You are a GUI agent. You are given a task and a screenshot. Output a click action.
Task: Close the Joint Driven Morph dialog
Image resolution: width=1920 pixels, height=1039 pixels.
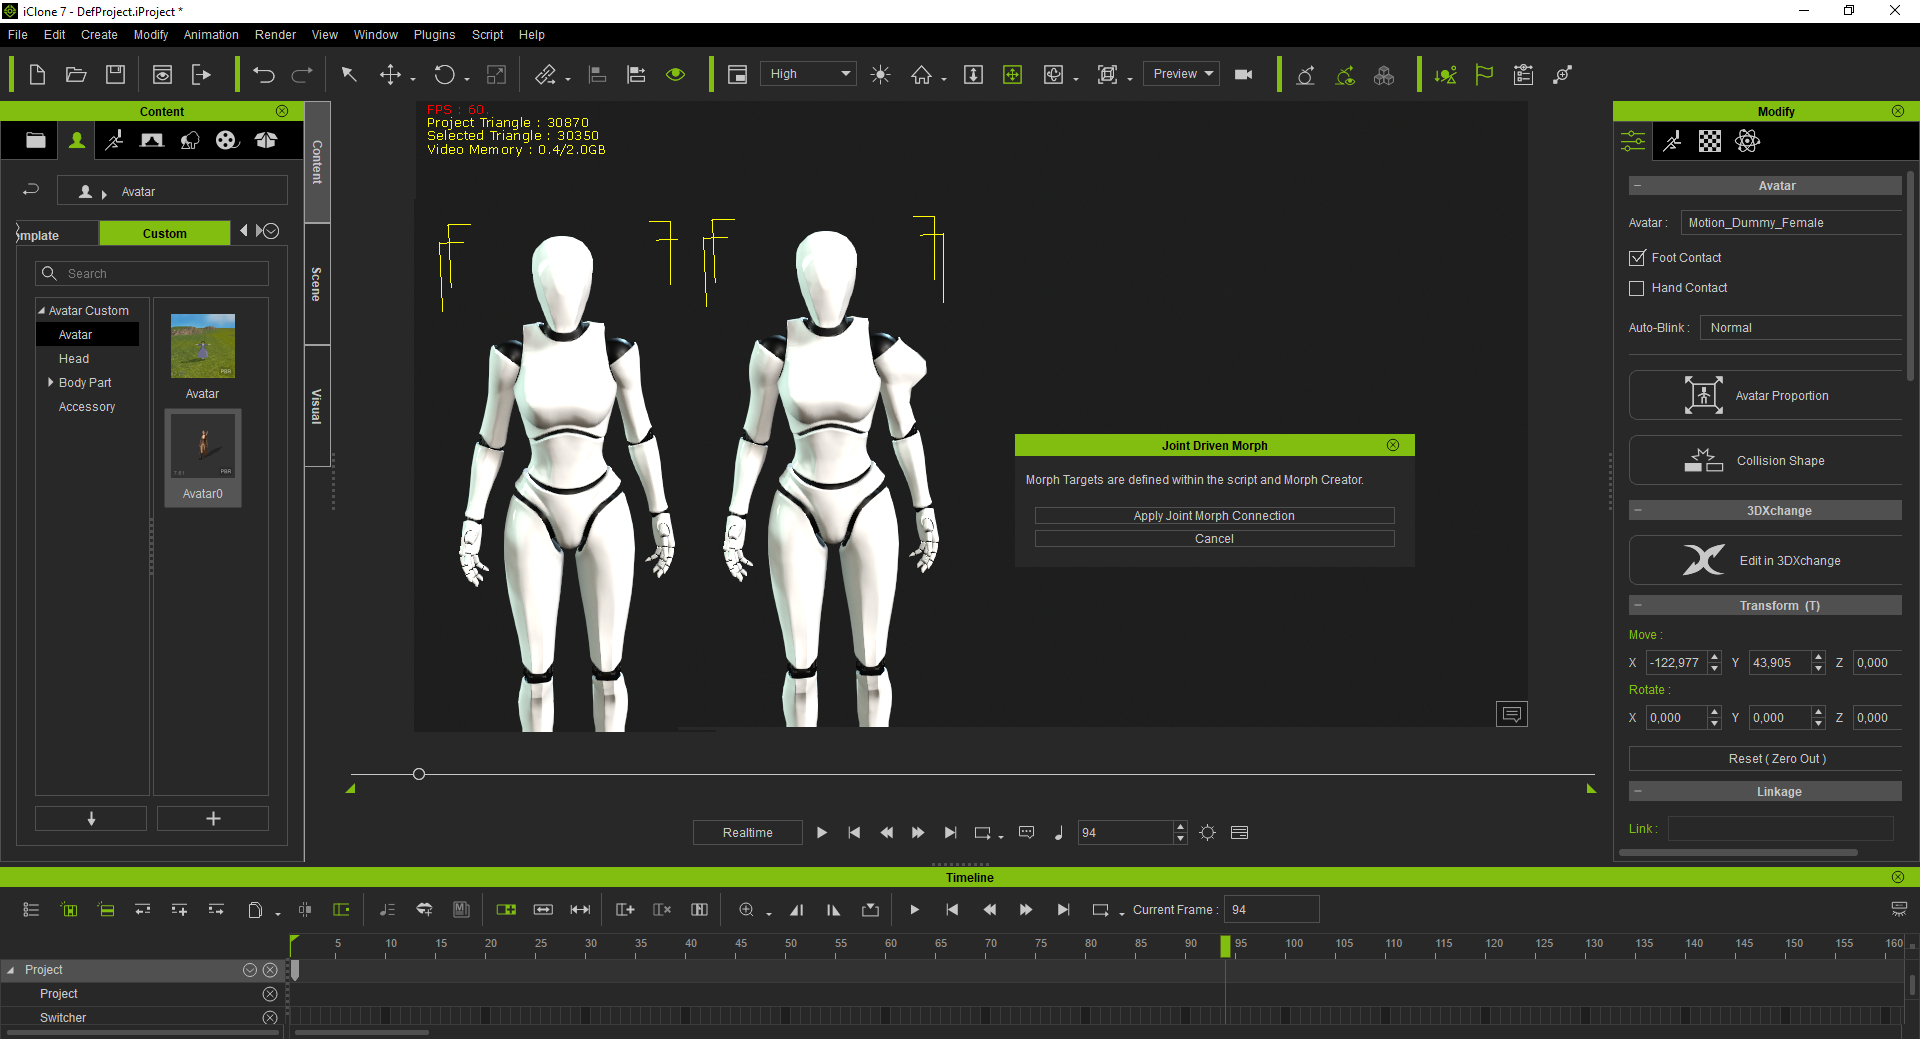(x=1393, y=445)
